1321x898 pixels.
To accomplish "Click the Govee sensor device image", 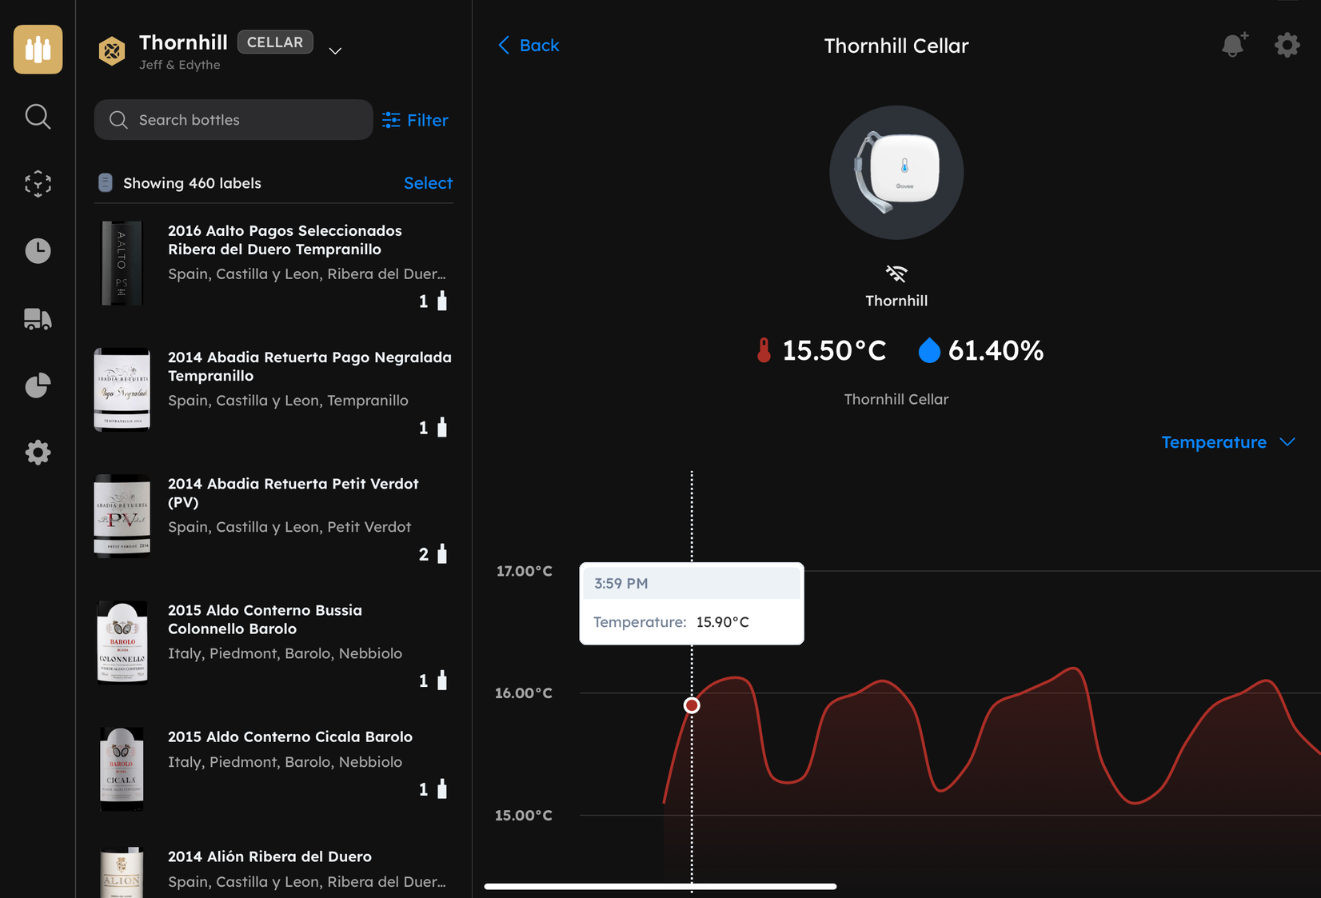I will (x=896, y=172).
